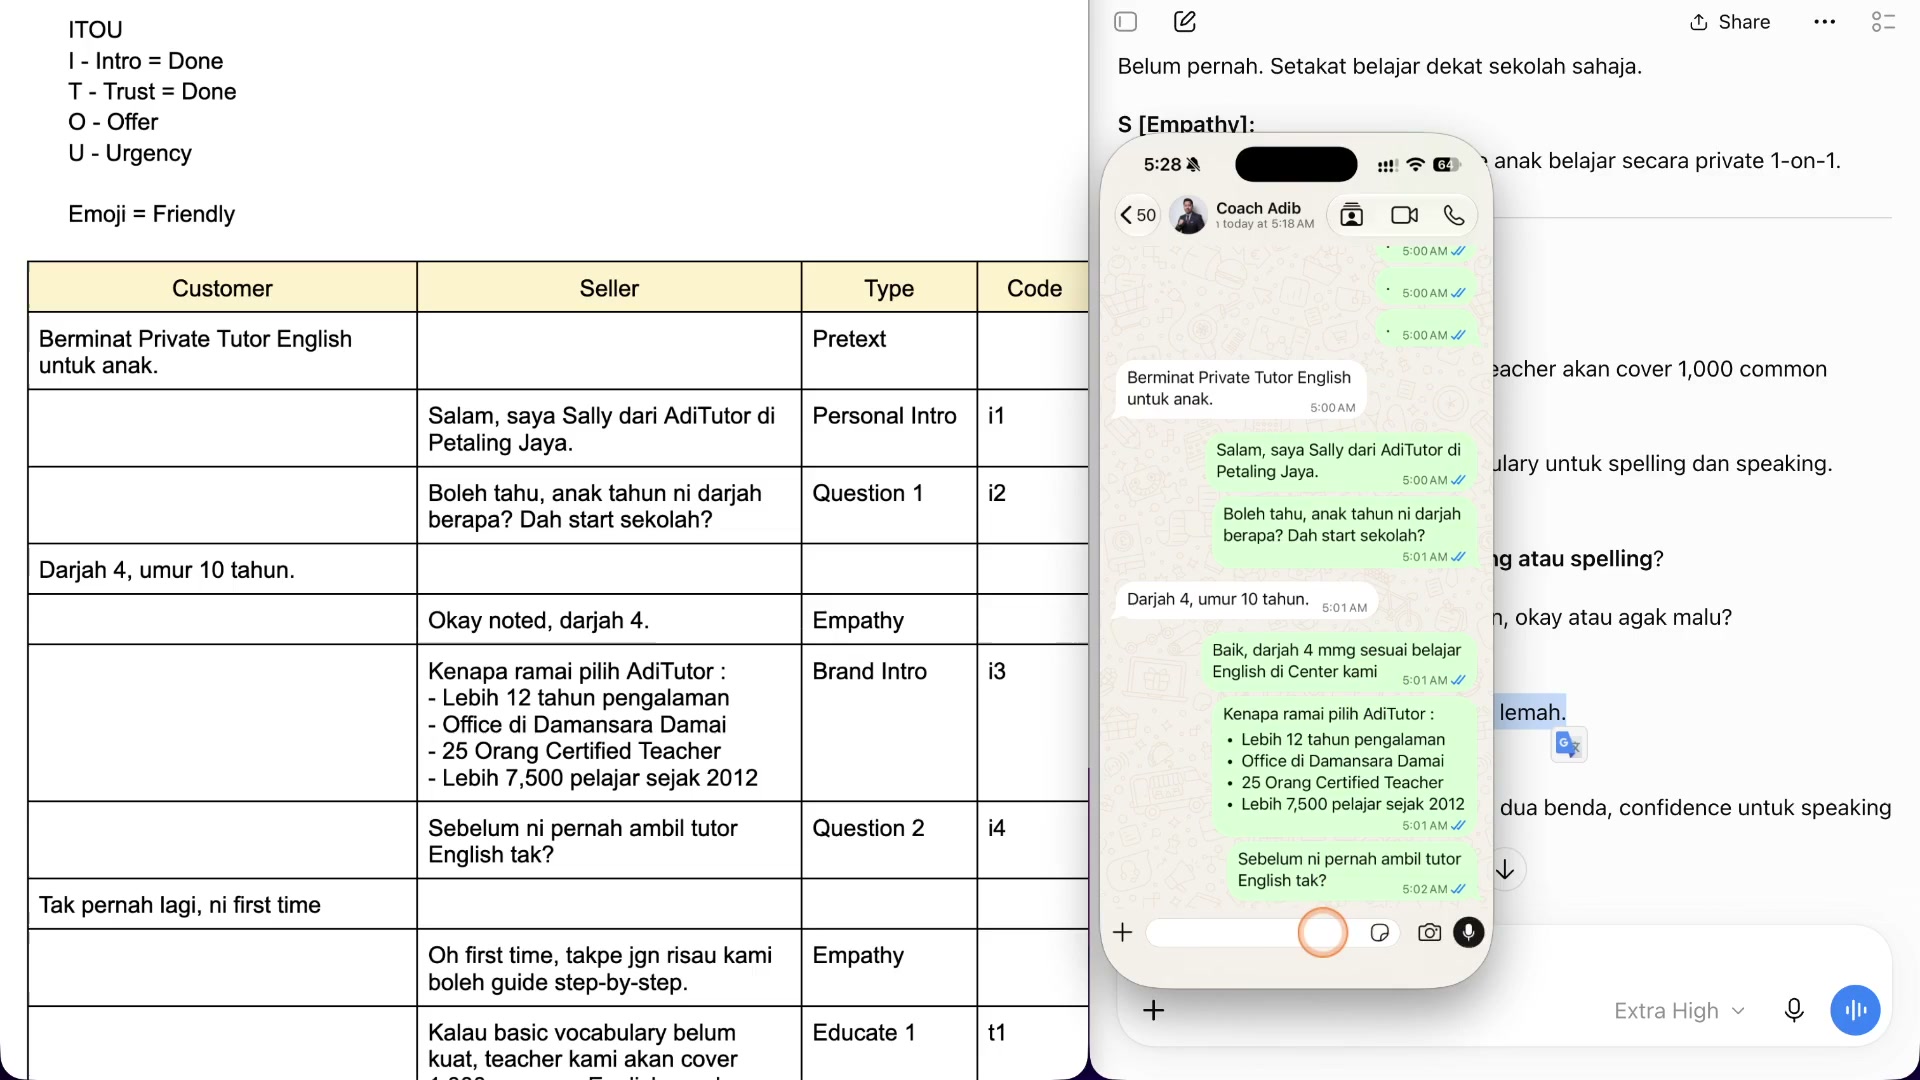Viewport: 1920px width, 1080px height.
Task: Add attachment with chat plus button
Action: click(1154, 1011)
